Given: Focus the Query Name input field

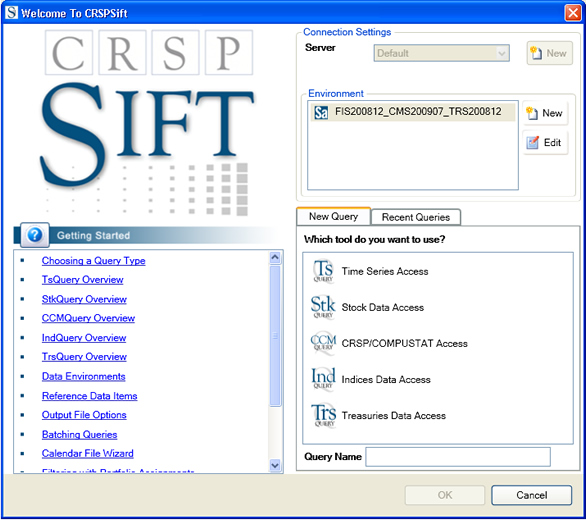Looking at the screenshot, I should click(x=458, y=456).
